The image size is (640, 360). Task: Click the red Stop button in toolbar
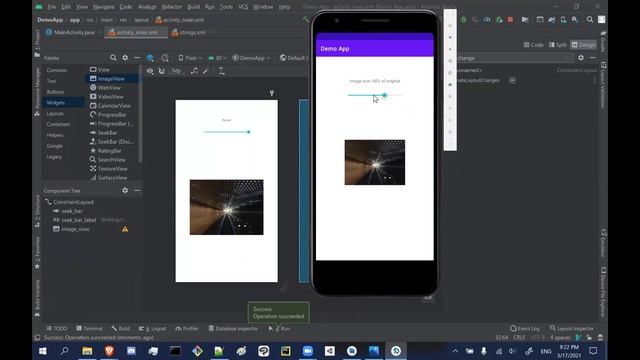click(510, 20)
